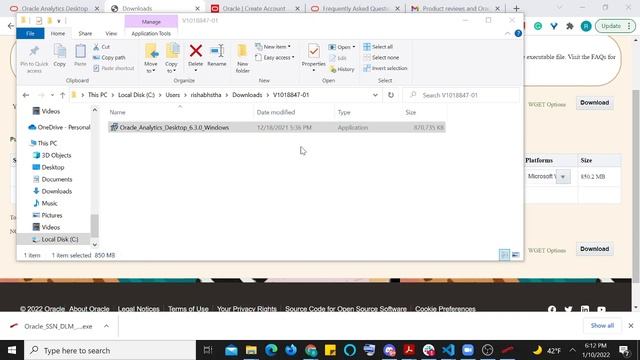Switch to large icons view layout
Image resolution: width=640 pixels, height=360 pixels.
(516, 255)
